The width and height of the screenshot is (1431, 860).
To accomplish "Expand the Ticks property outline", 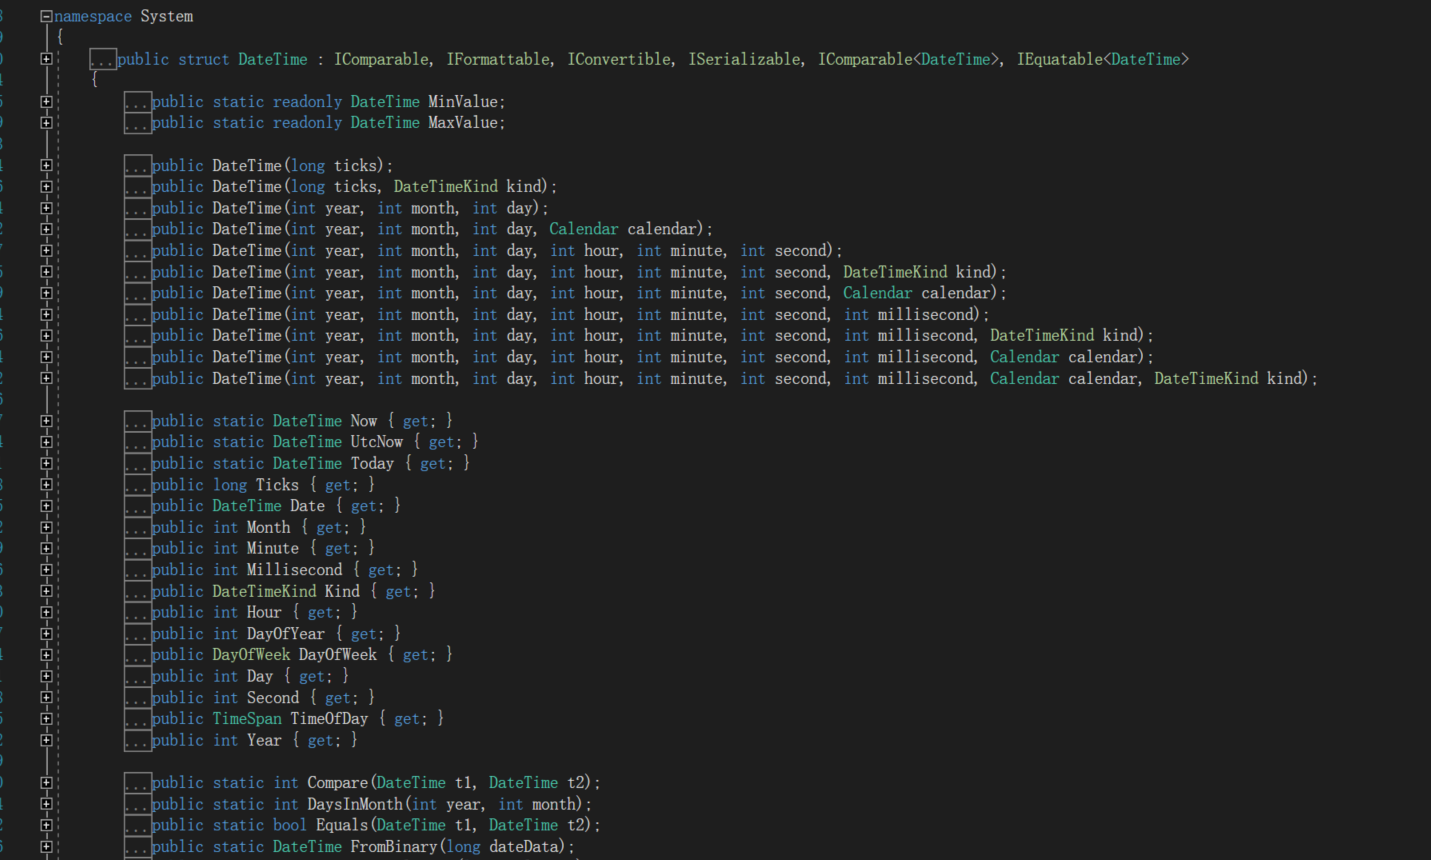I will [46, 485].
